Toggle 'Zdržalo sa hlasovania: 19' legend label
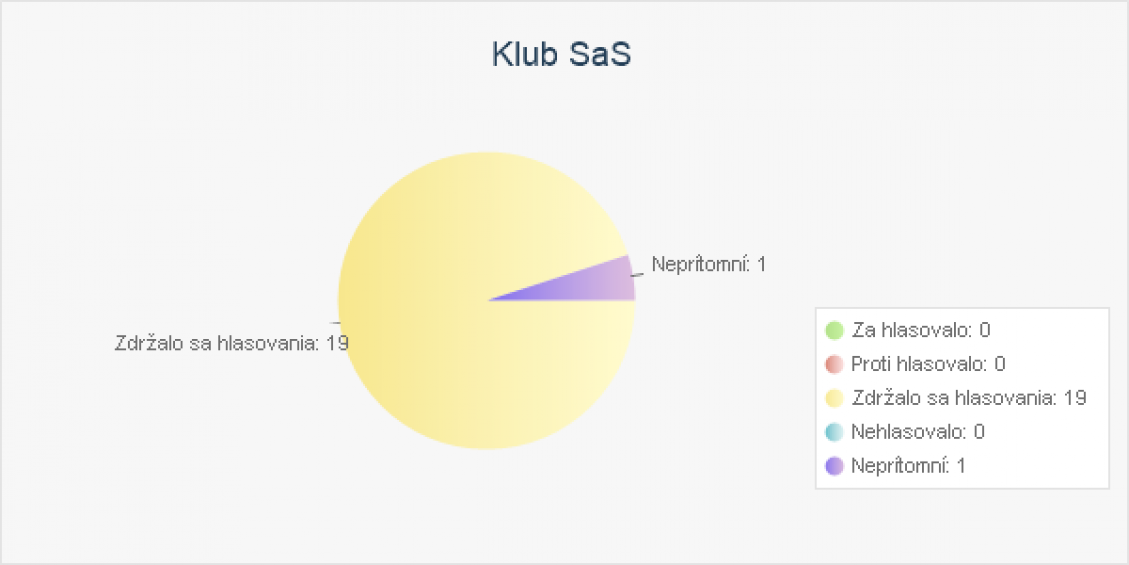 pos(969,398)
